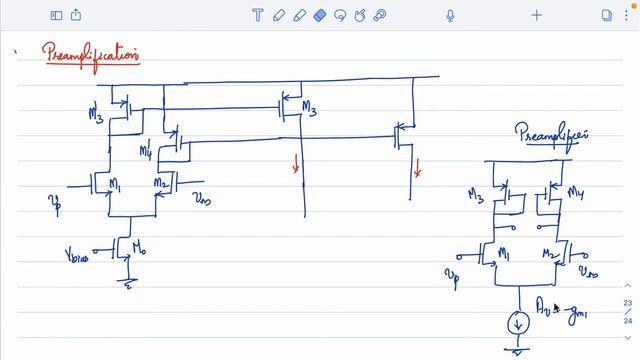Select the Lasso selection tool
This screenshot has height=360, width=640.
340,16
